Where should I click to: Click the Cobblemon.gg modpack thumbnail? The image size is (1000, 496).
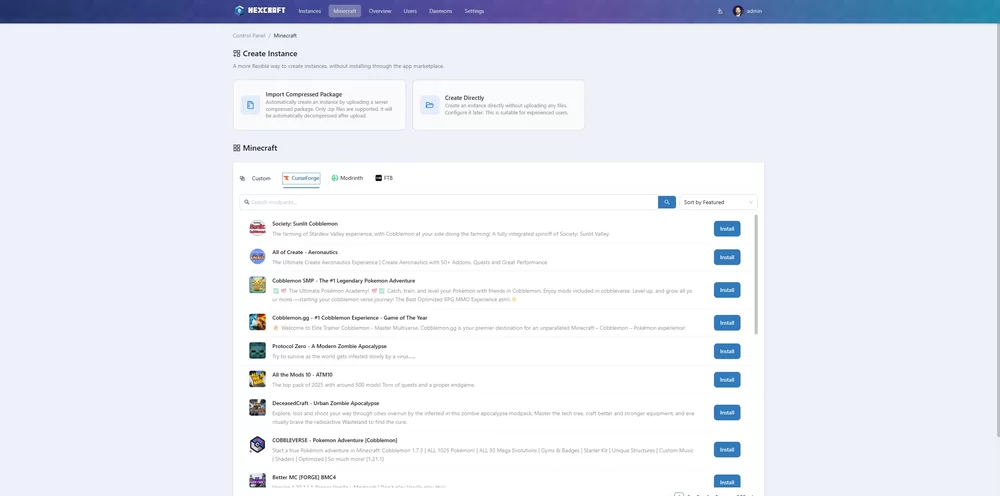(x=257, y=322)
